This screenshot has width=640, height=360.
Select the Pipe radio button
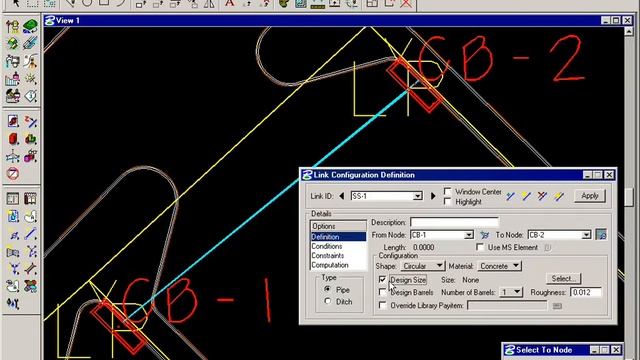coord(327,289)
